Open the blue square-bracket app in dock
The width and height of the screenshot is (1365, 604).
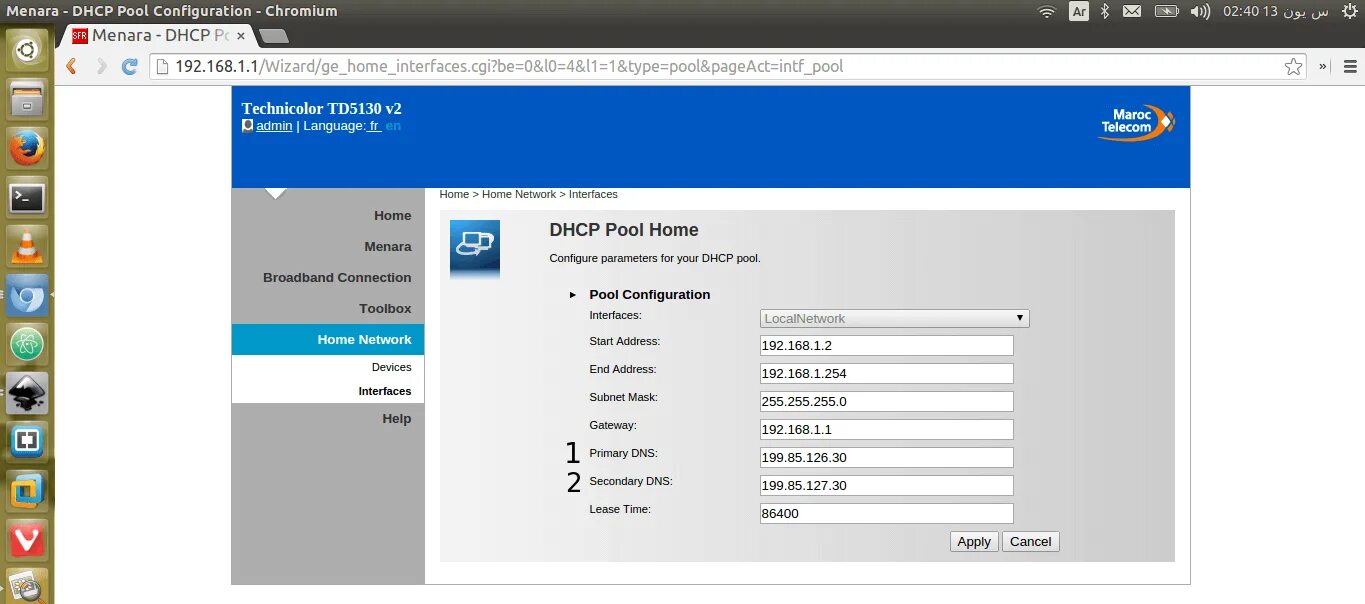click(27, 442)
